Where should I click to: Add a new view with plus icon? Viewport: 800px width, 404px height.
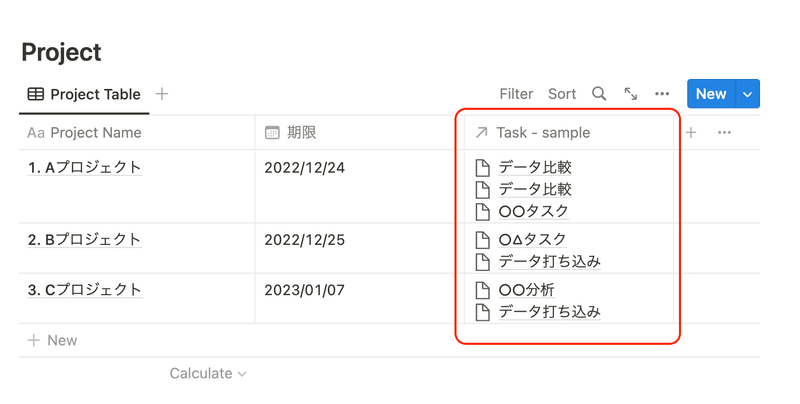click(162, 94)
